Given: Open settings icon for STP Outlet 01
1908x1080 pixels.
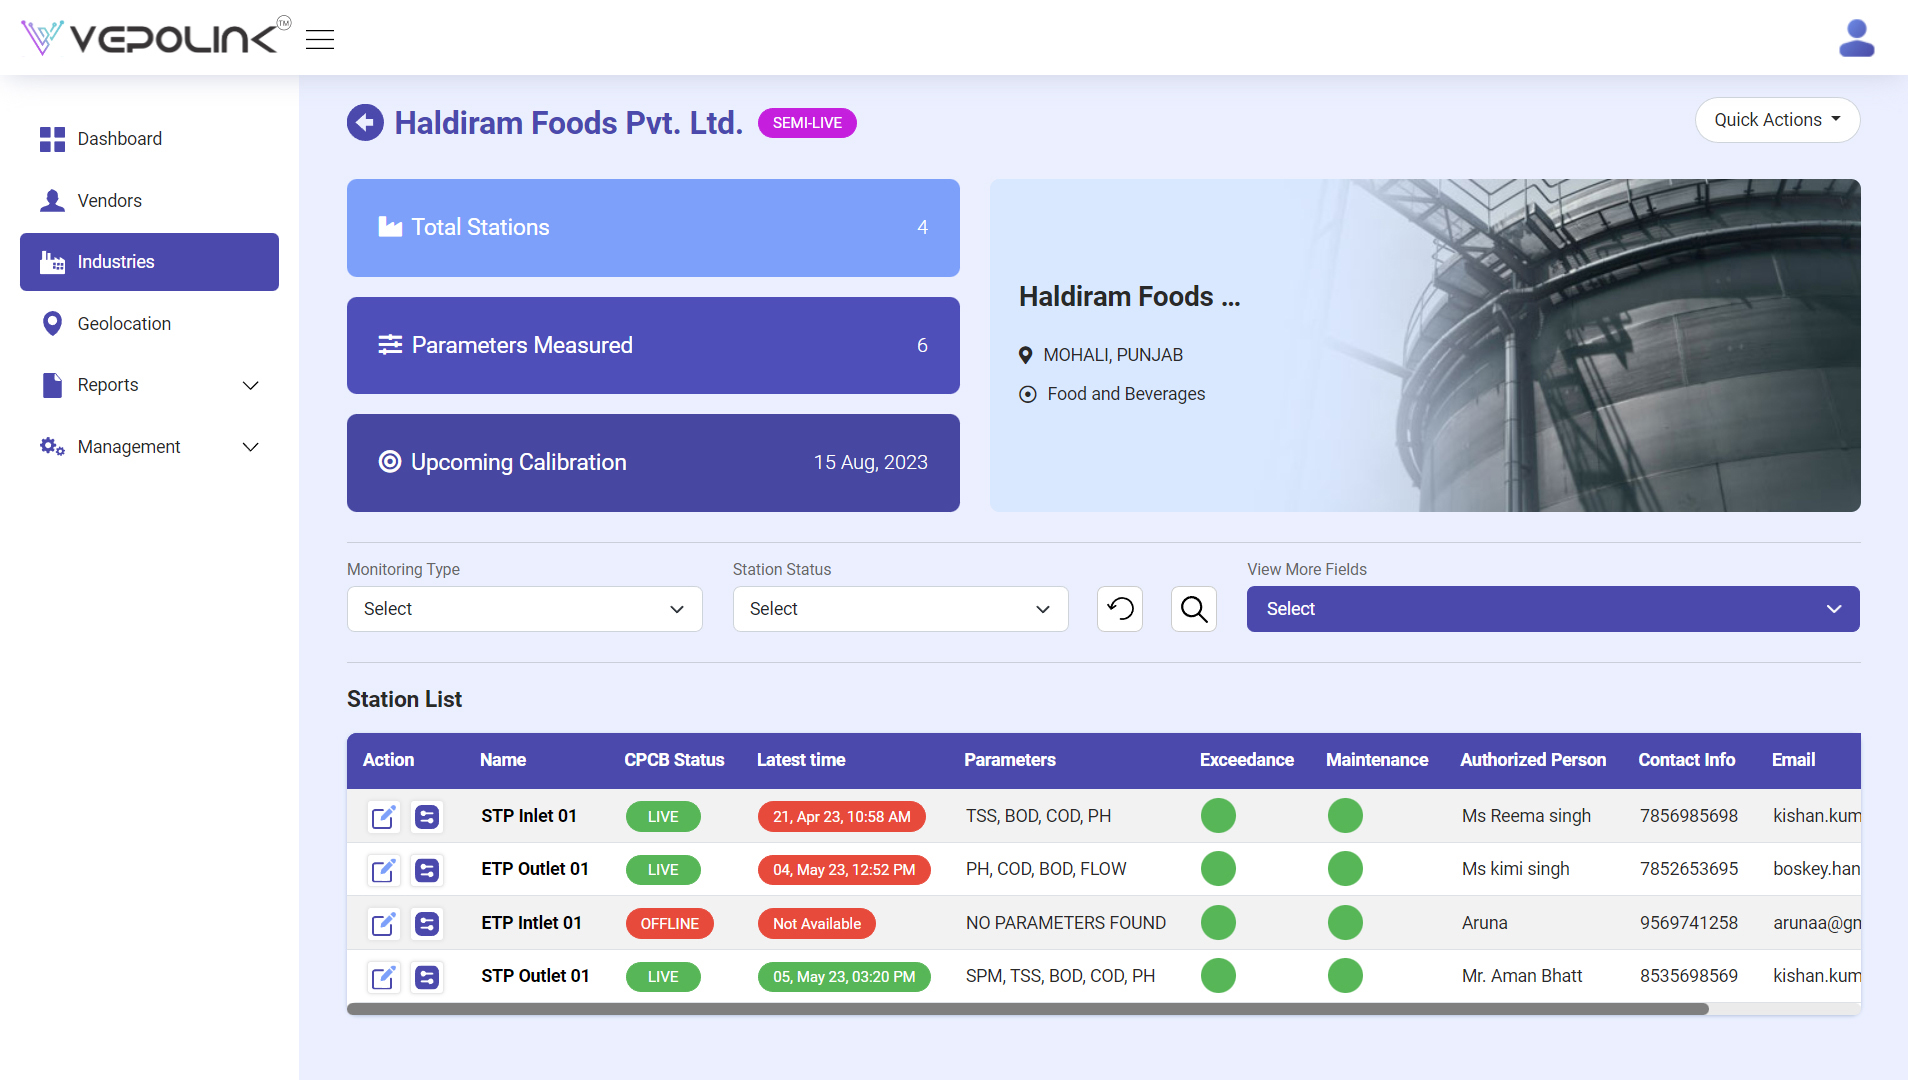Looking at the screenshot, I should click(x=427, y=977).
